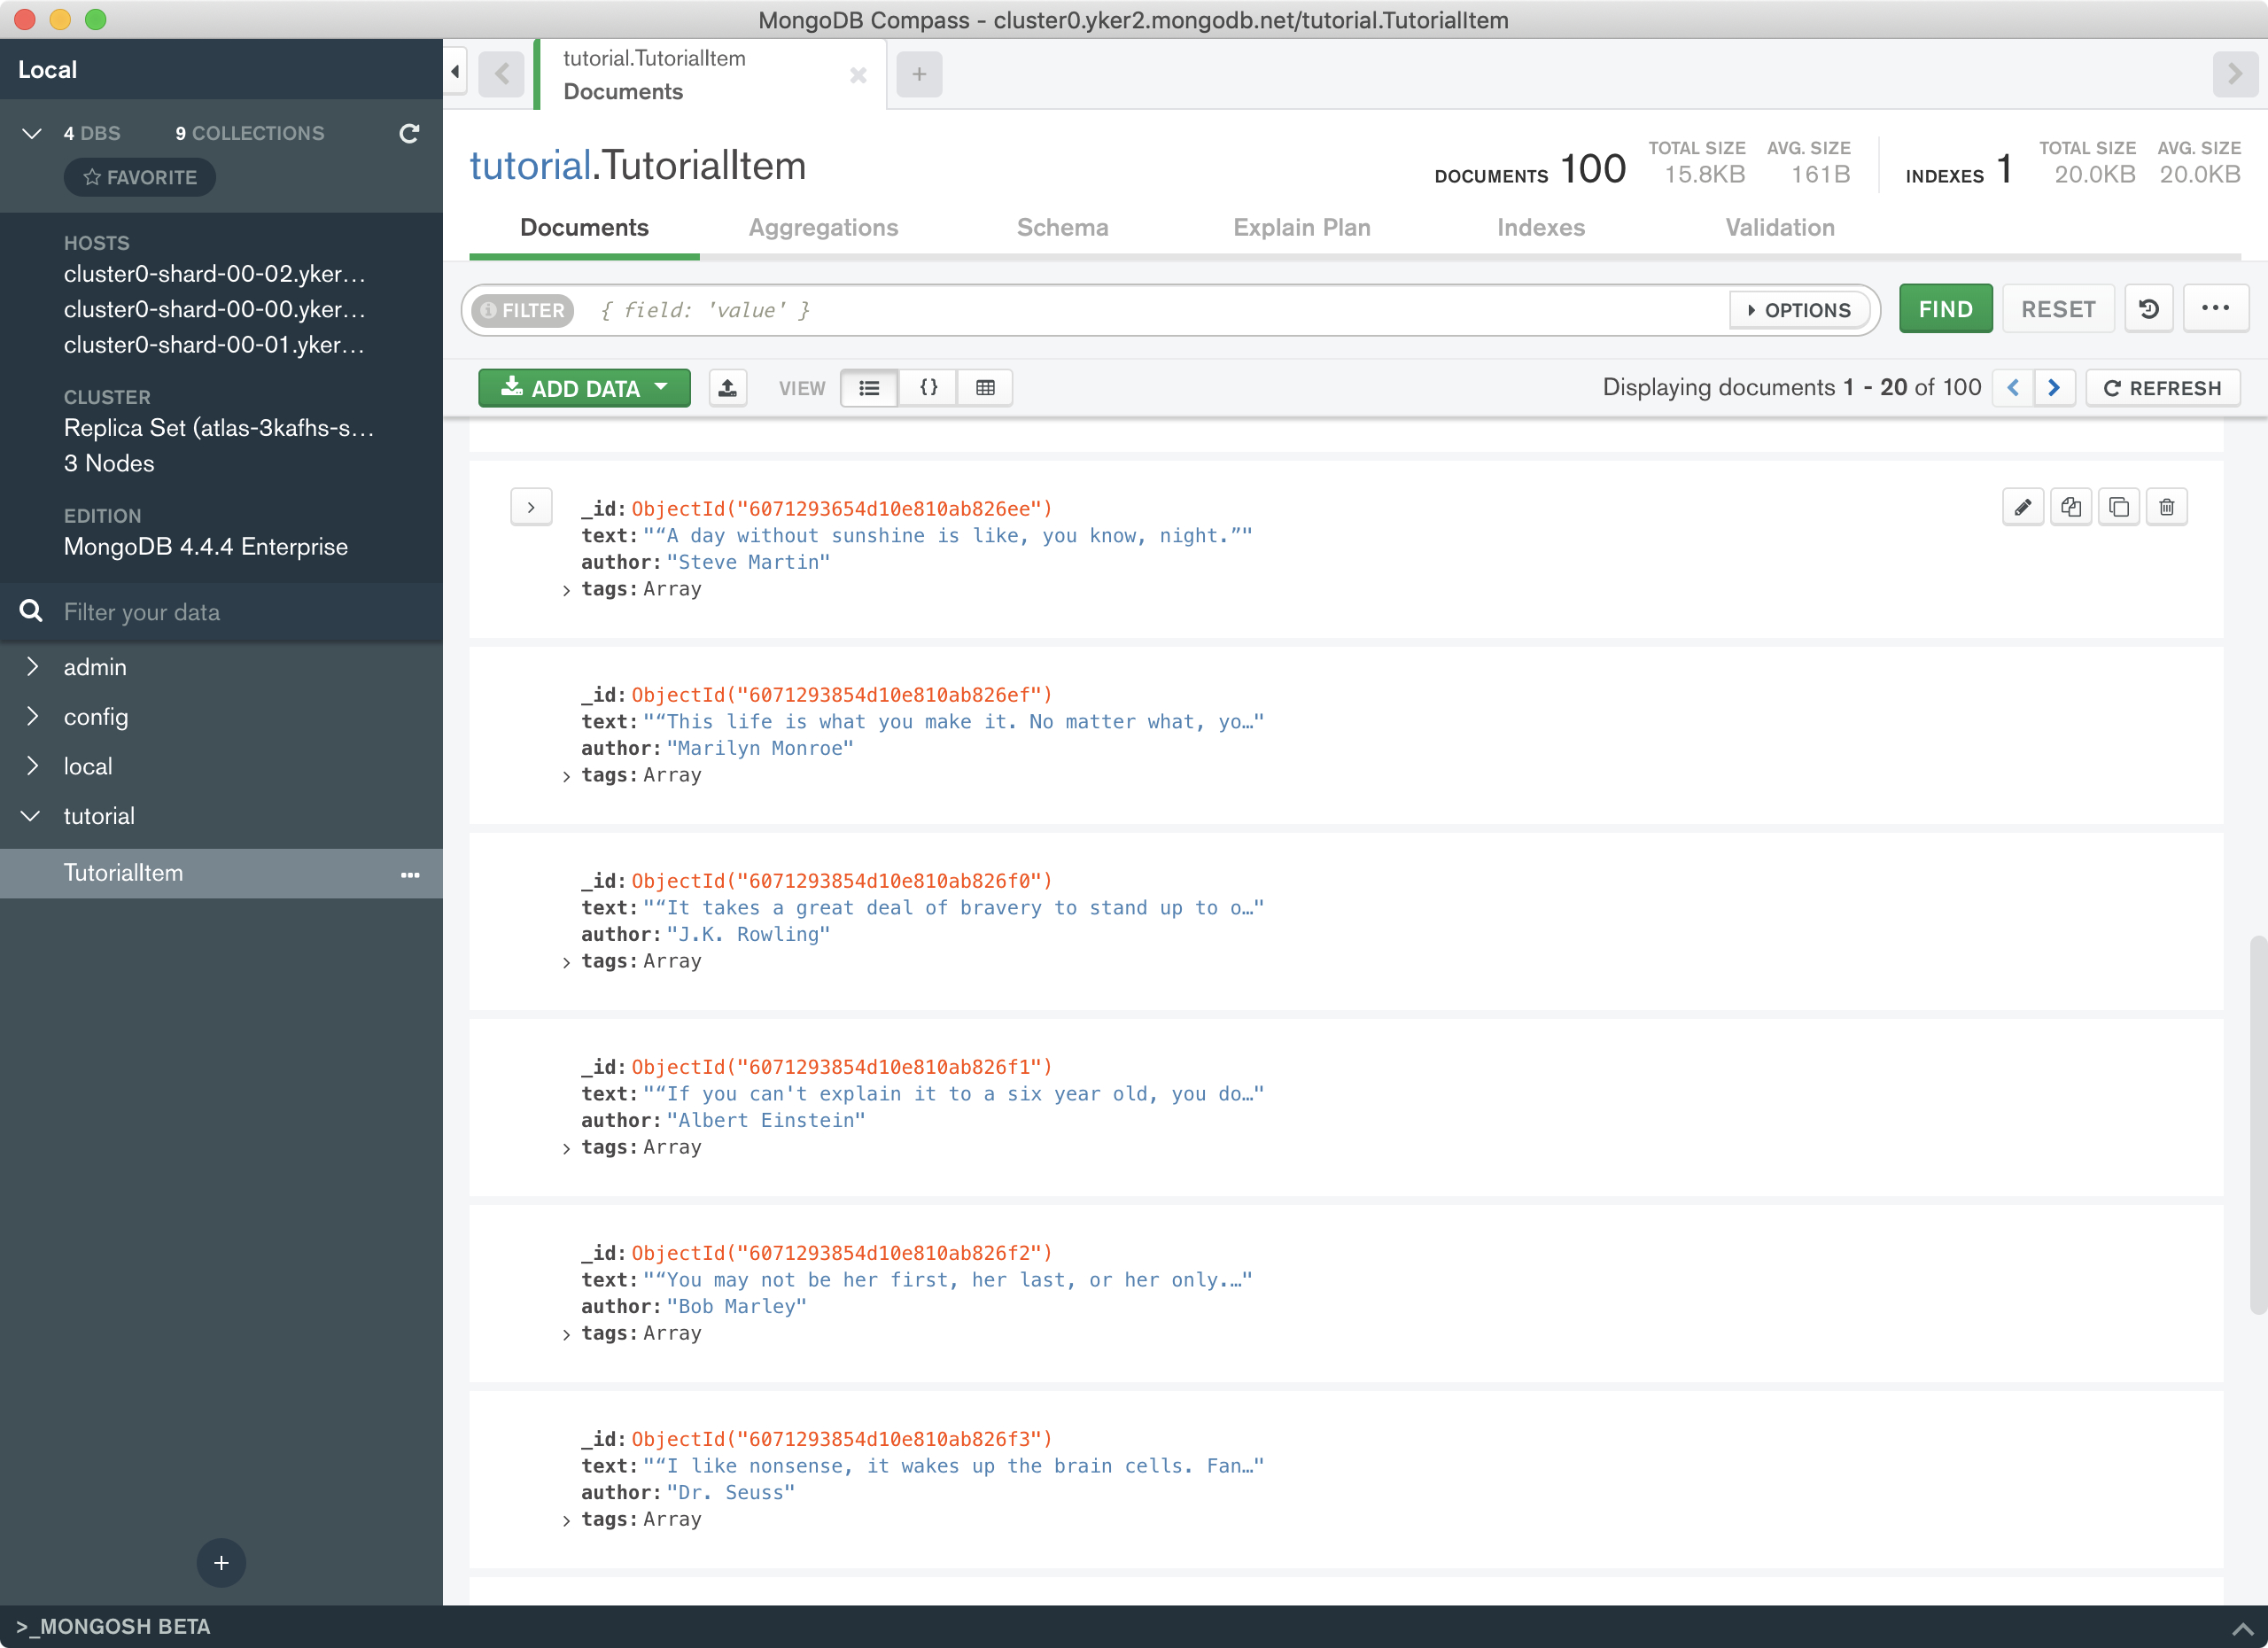
Task: Open a new tab with plus button
Action: click(x=919, y=74)
